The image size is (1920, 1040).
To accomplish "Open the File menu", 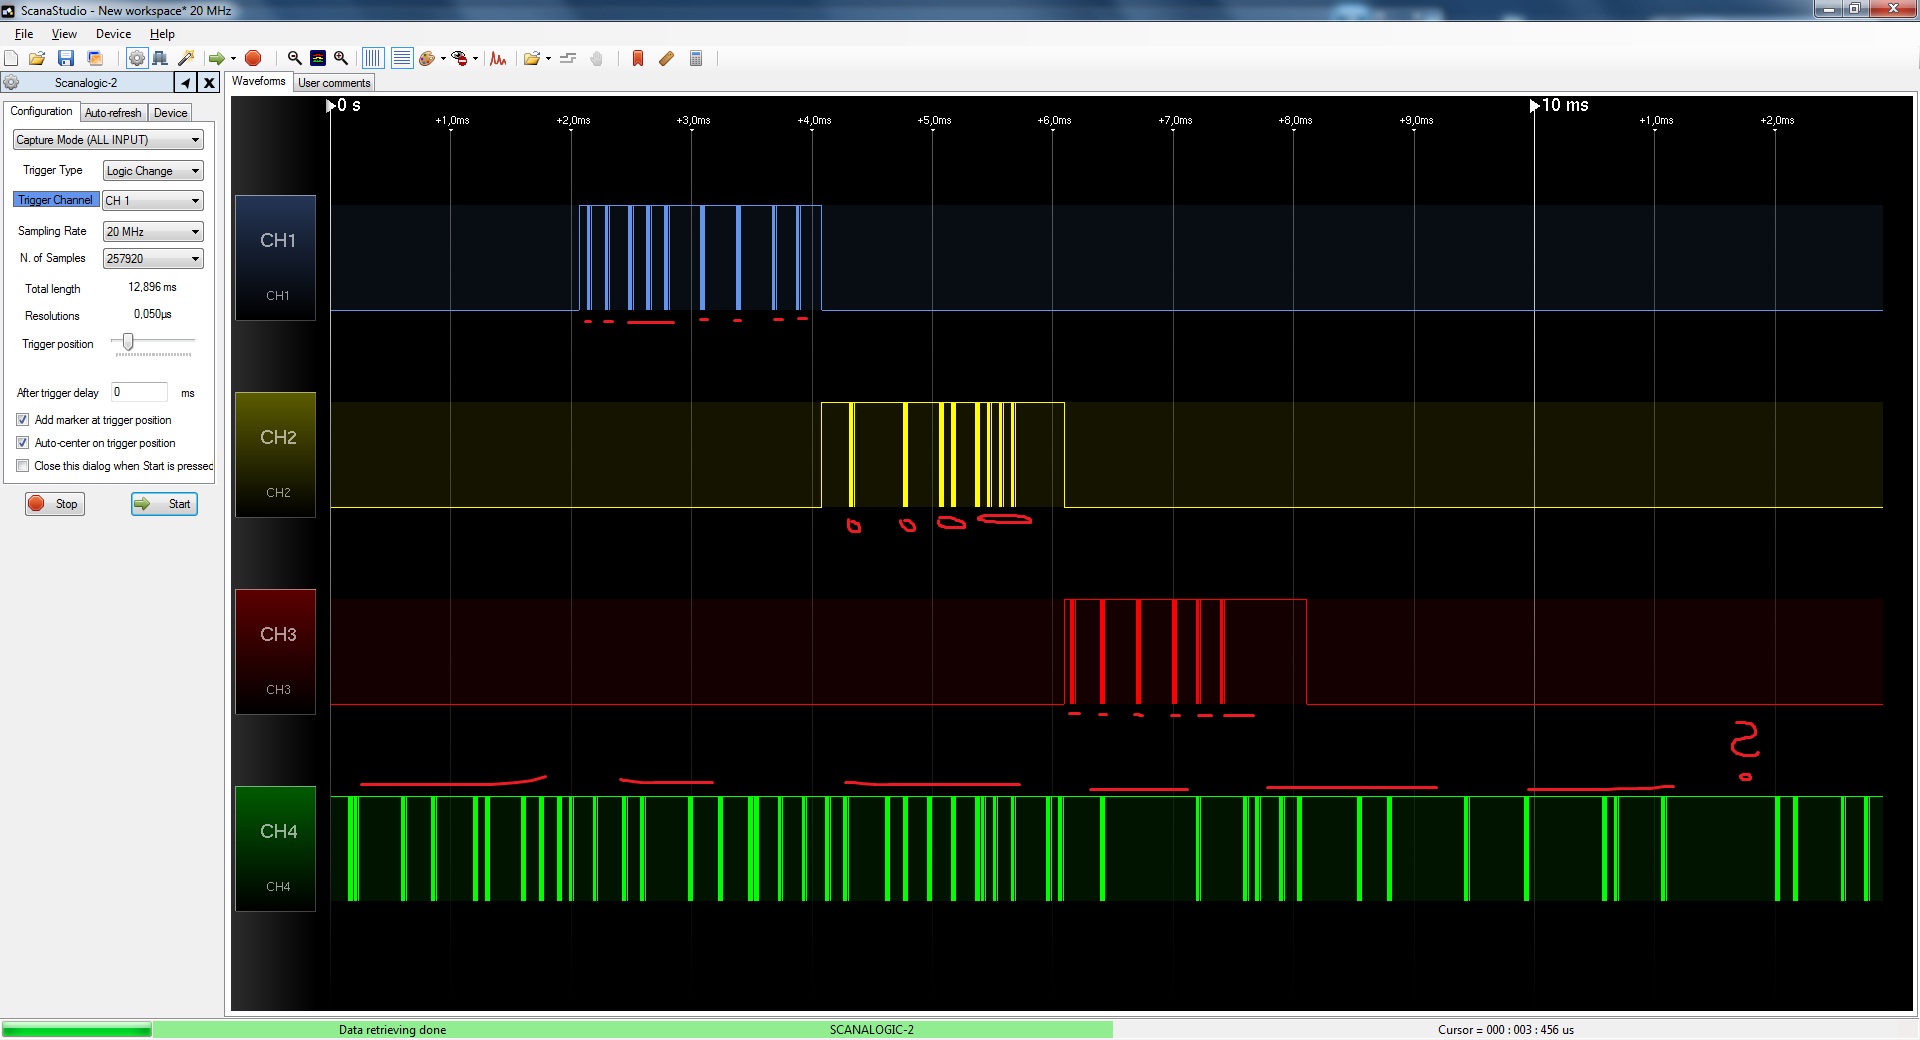I will [x=24, y=34].
